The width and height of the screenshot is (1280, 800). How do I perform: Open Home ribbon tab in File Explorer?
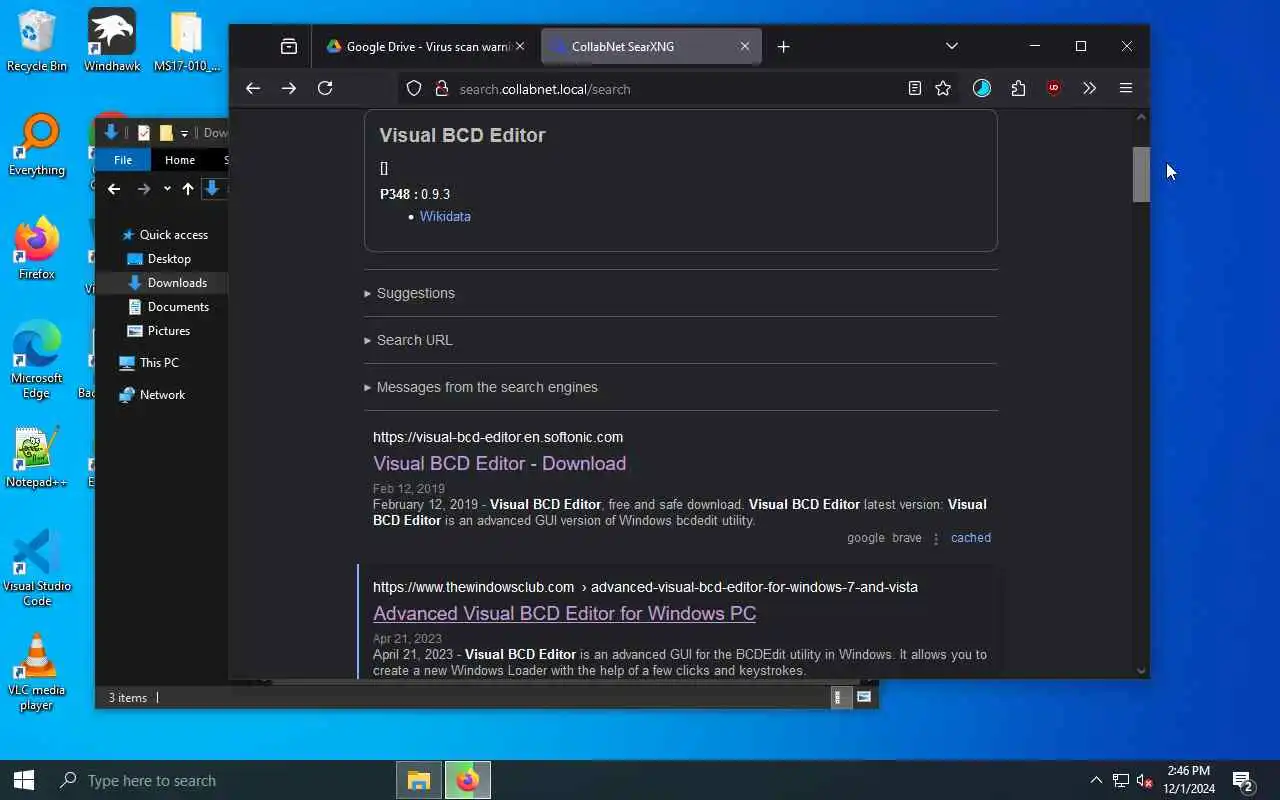coord(180,160)
